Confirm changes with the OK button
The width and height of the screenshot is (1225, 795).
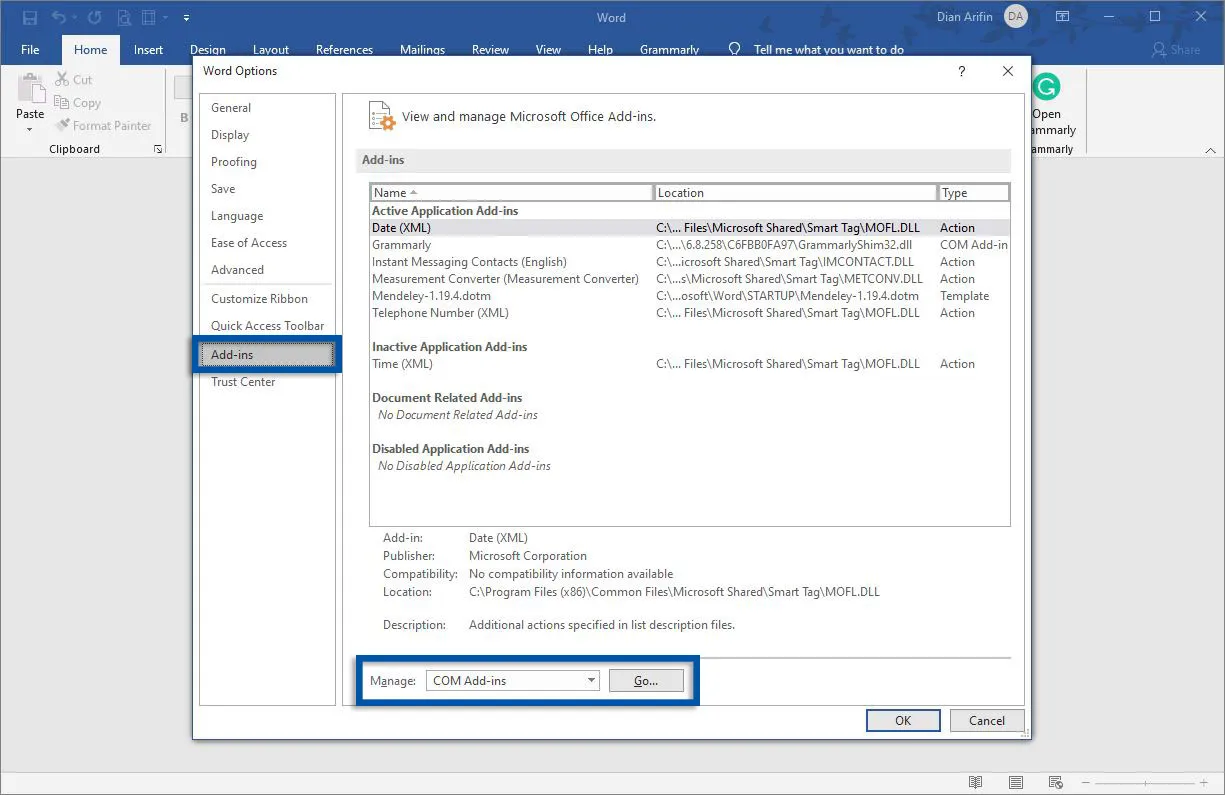point(902,720)
